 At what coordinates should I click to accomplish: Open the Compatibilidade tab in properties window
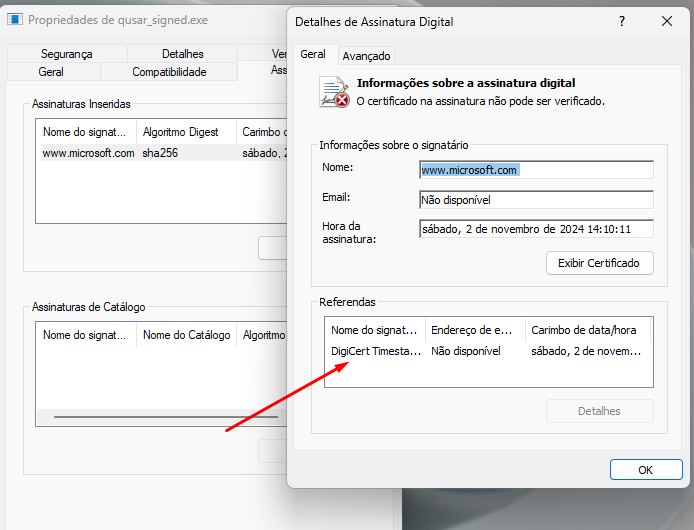click(169, 72)
